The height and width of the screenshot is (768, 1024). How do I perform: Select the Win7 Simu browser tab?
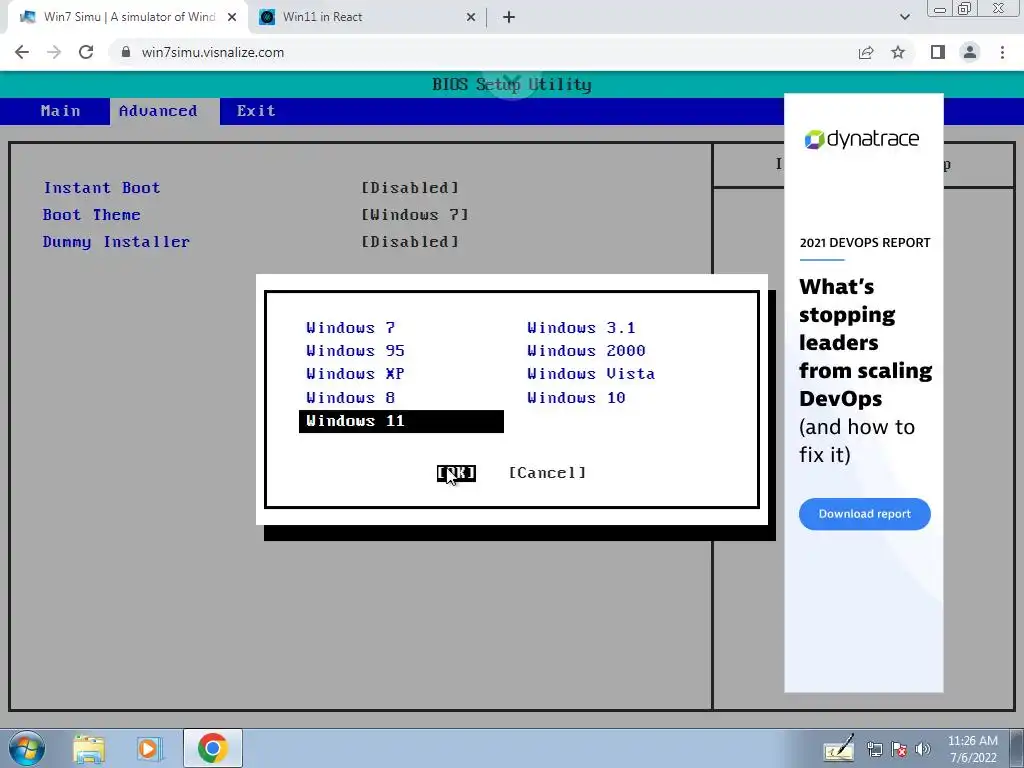(127, 18)
